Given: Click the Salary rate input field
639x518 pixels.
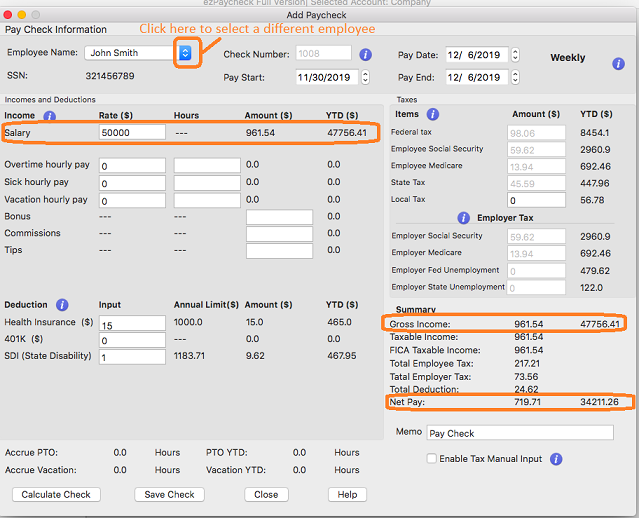Looking at the screenshot, I should pos(131,132).
